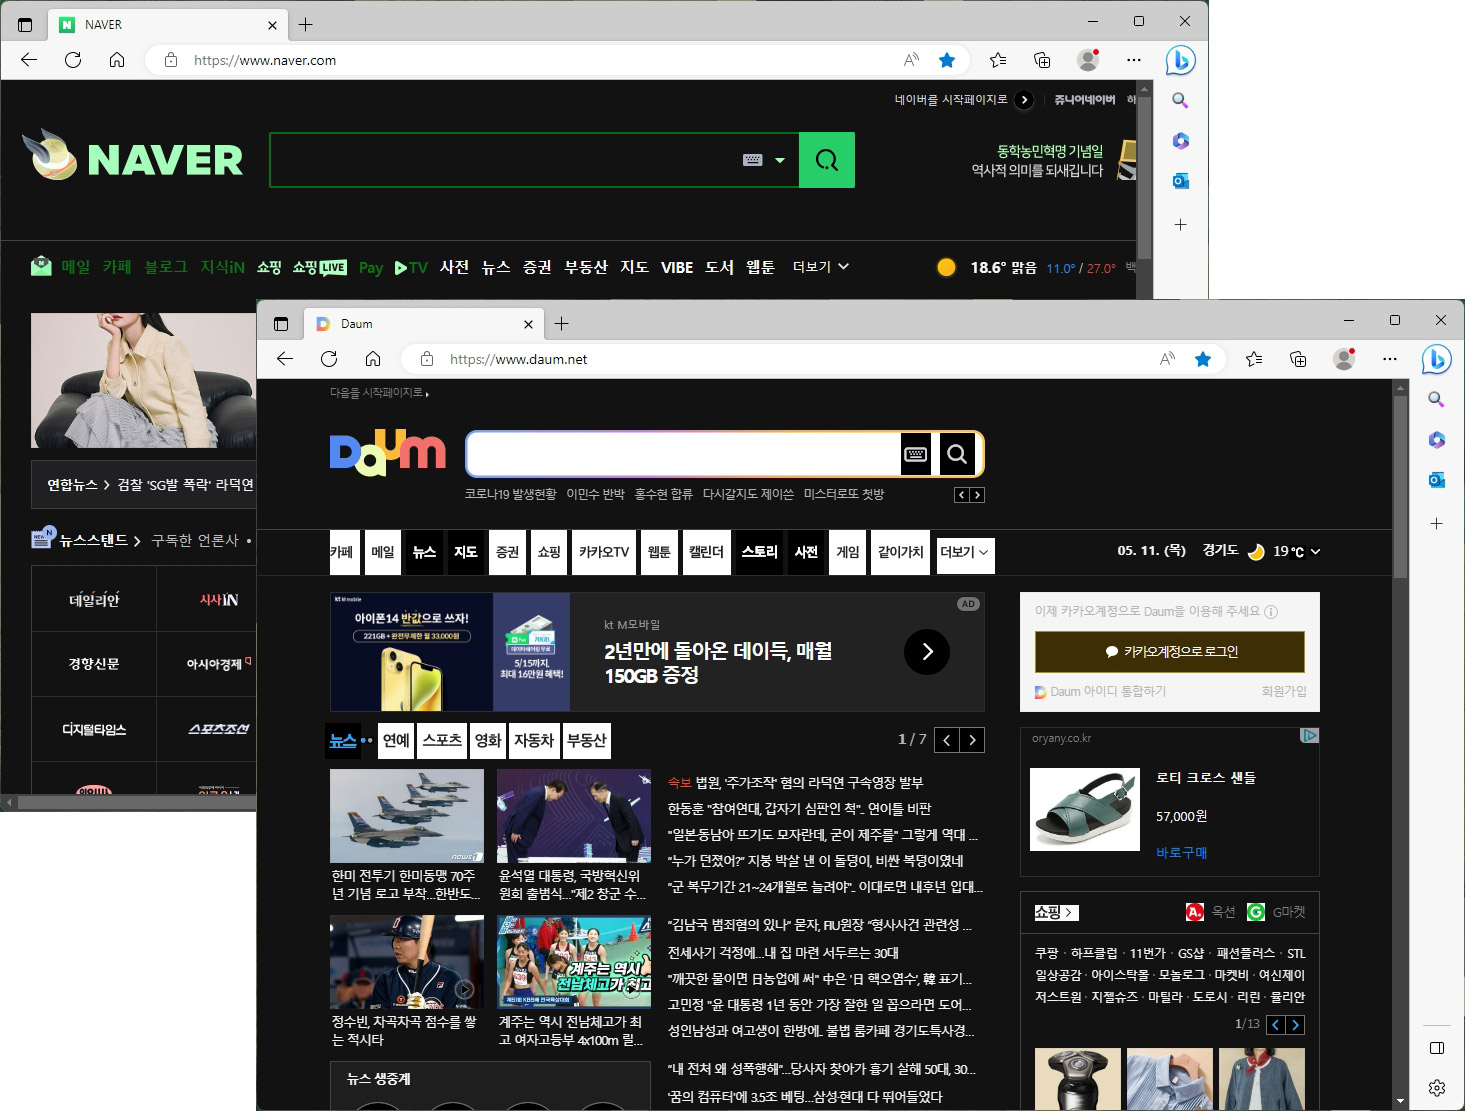Click the Naver search magnifier icon
This screenshot has width=1465, height=1111.
(x=826, y=160)
